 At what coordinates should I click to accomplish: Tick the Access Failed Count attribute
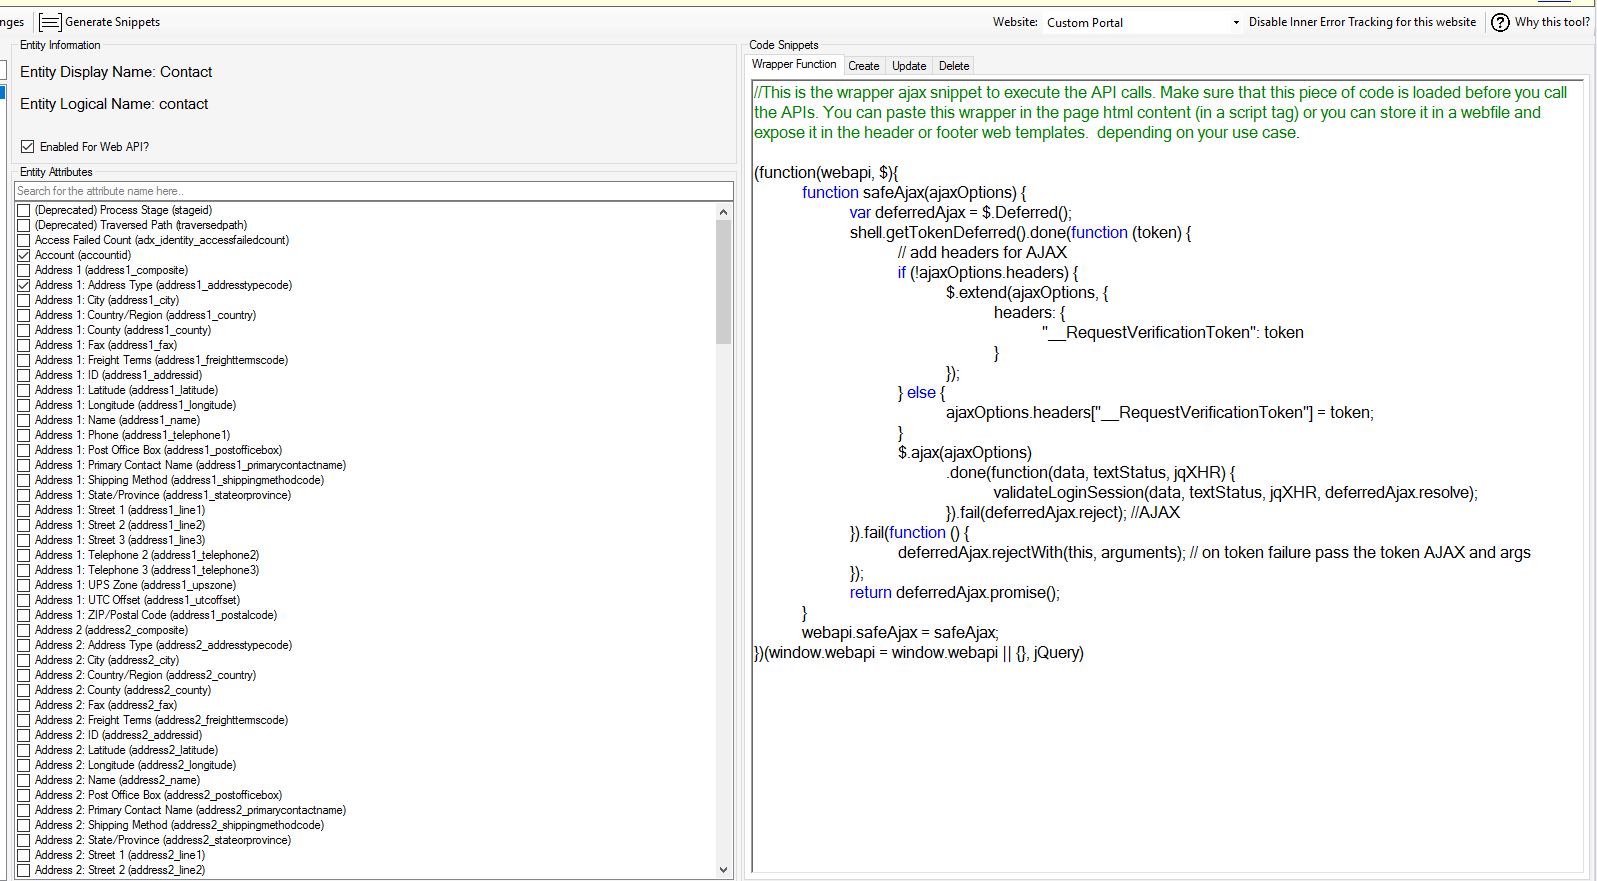coord(24,240)
